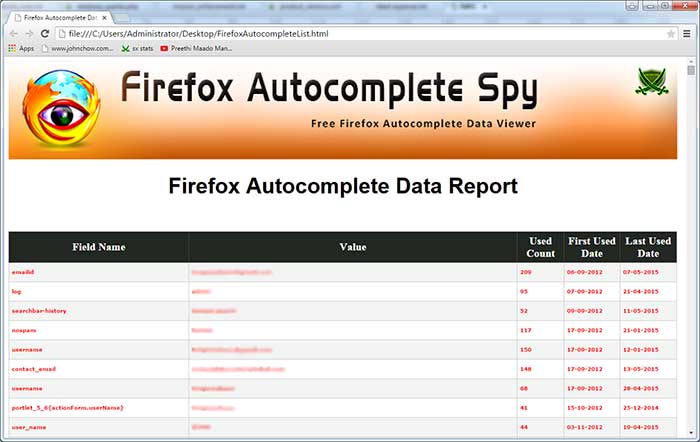This screenshot has width=700, height=442.
Task: Open the Chrome hamburger menu
Action: [687, 34]
